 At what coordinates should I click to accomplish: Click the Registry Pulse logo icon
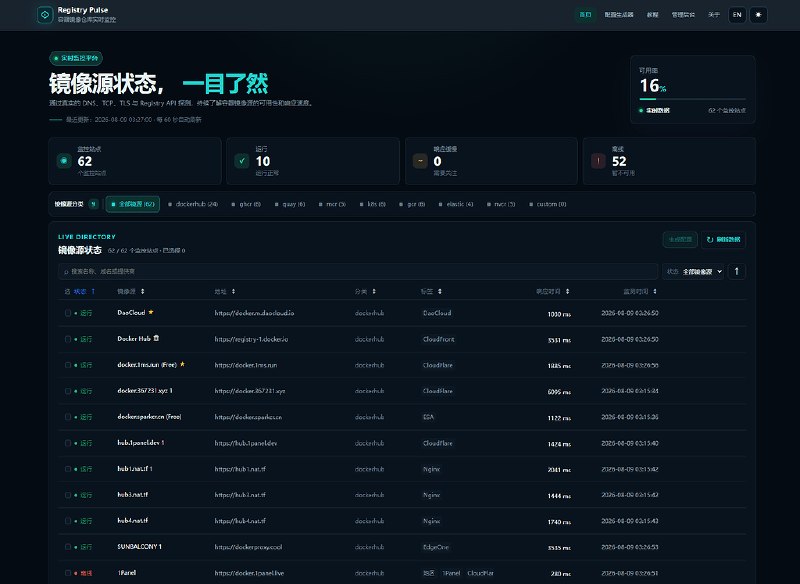(45, 15)
